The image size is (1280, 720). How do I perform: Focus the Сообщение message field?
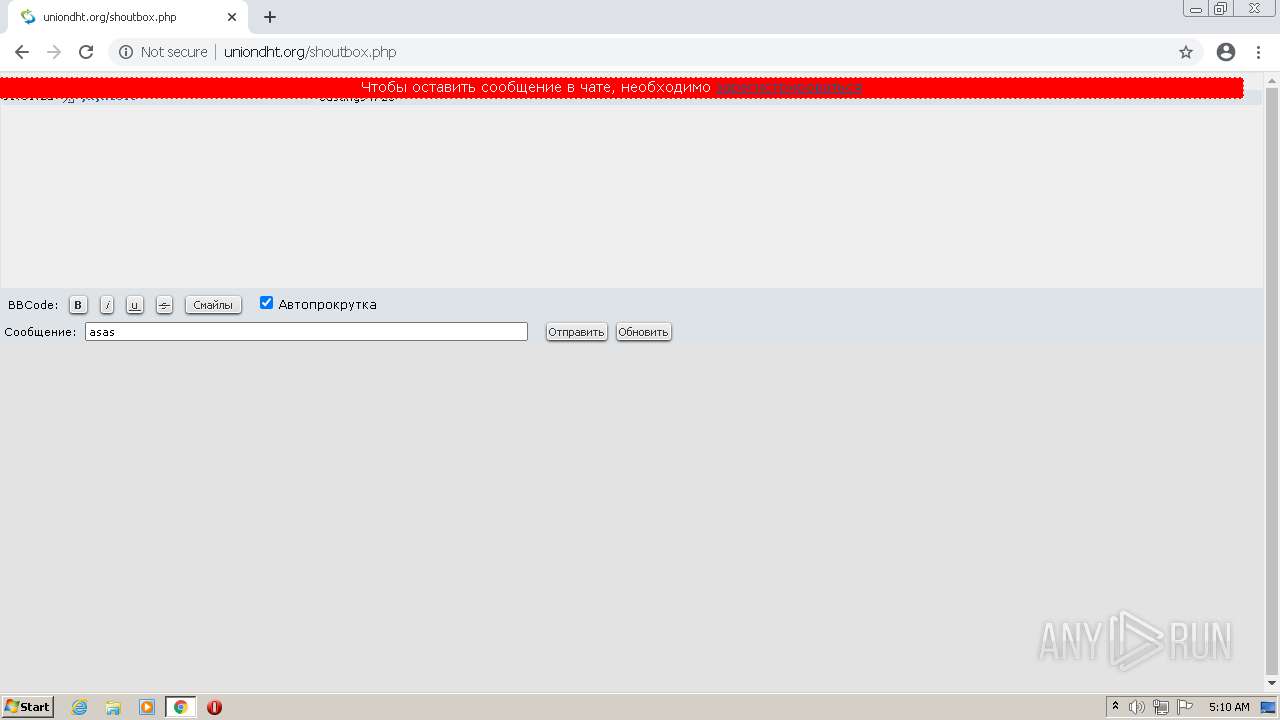(306, 332)
